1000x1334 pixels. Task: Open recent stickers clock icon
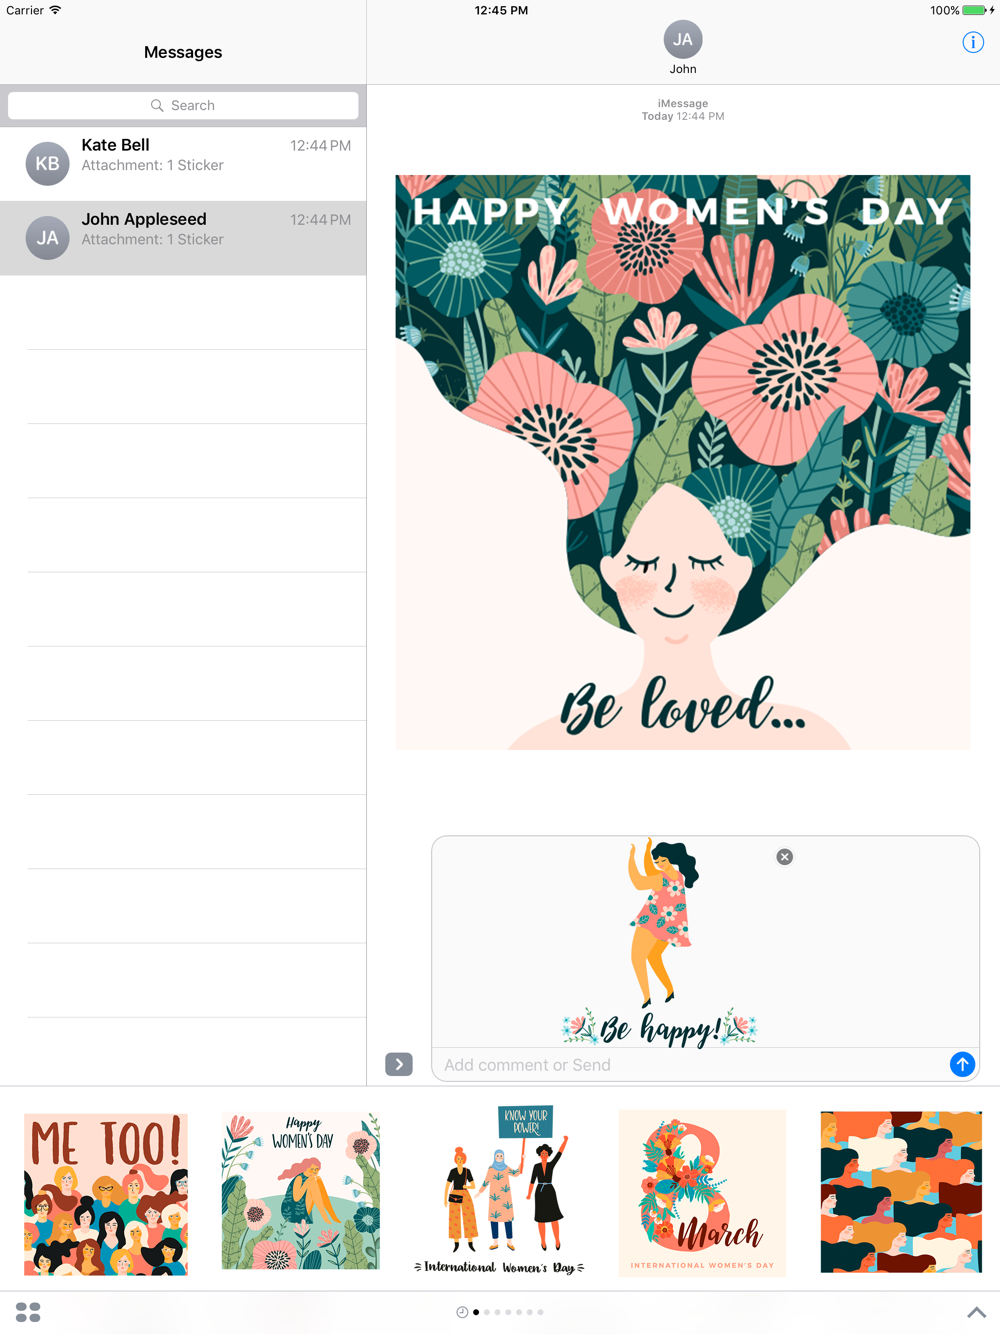click(462, 1312)
